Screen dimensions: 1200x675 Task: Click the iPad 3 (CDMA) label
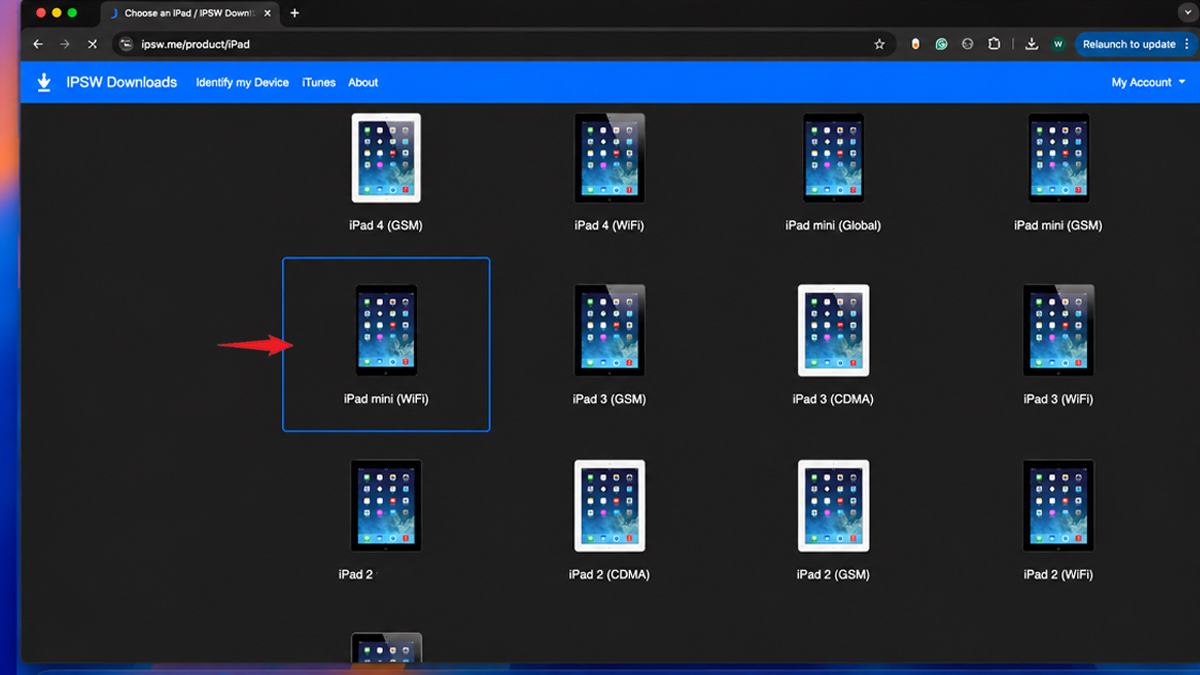pos(833,399)
